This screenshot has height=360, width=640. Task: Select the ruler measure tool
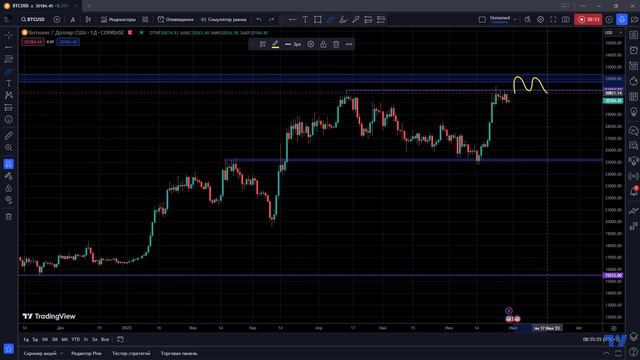pyautogui.click(x=9, y=136)
